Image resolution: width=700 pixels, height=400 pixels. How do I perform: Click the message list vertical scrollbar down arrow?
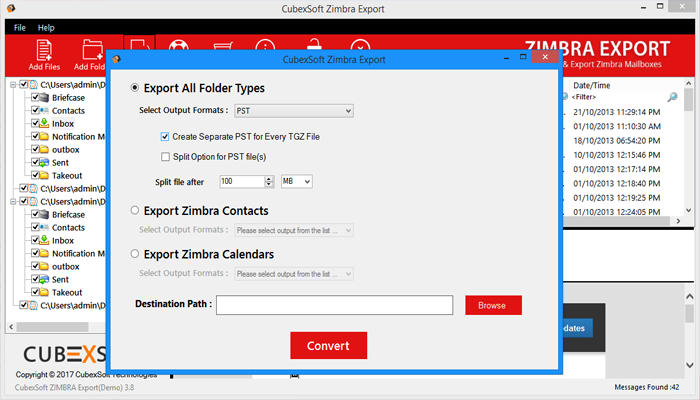pyautogui.click(x=688, y=210)
